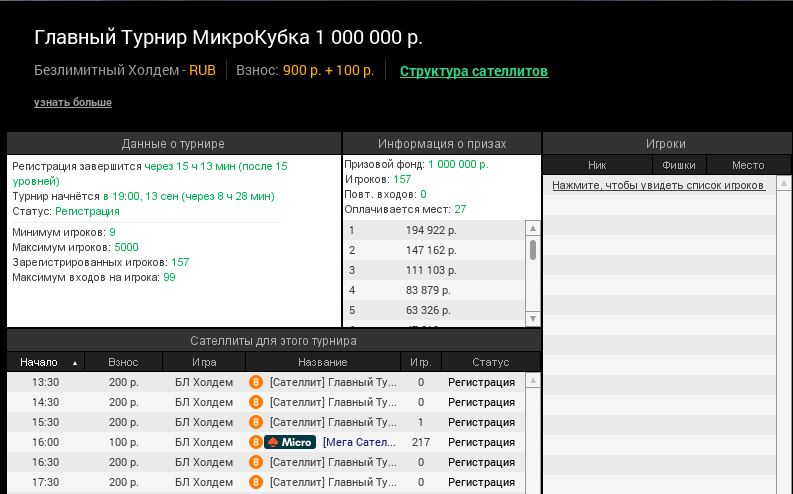Sort players by Фишки column

coord(678,165)
